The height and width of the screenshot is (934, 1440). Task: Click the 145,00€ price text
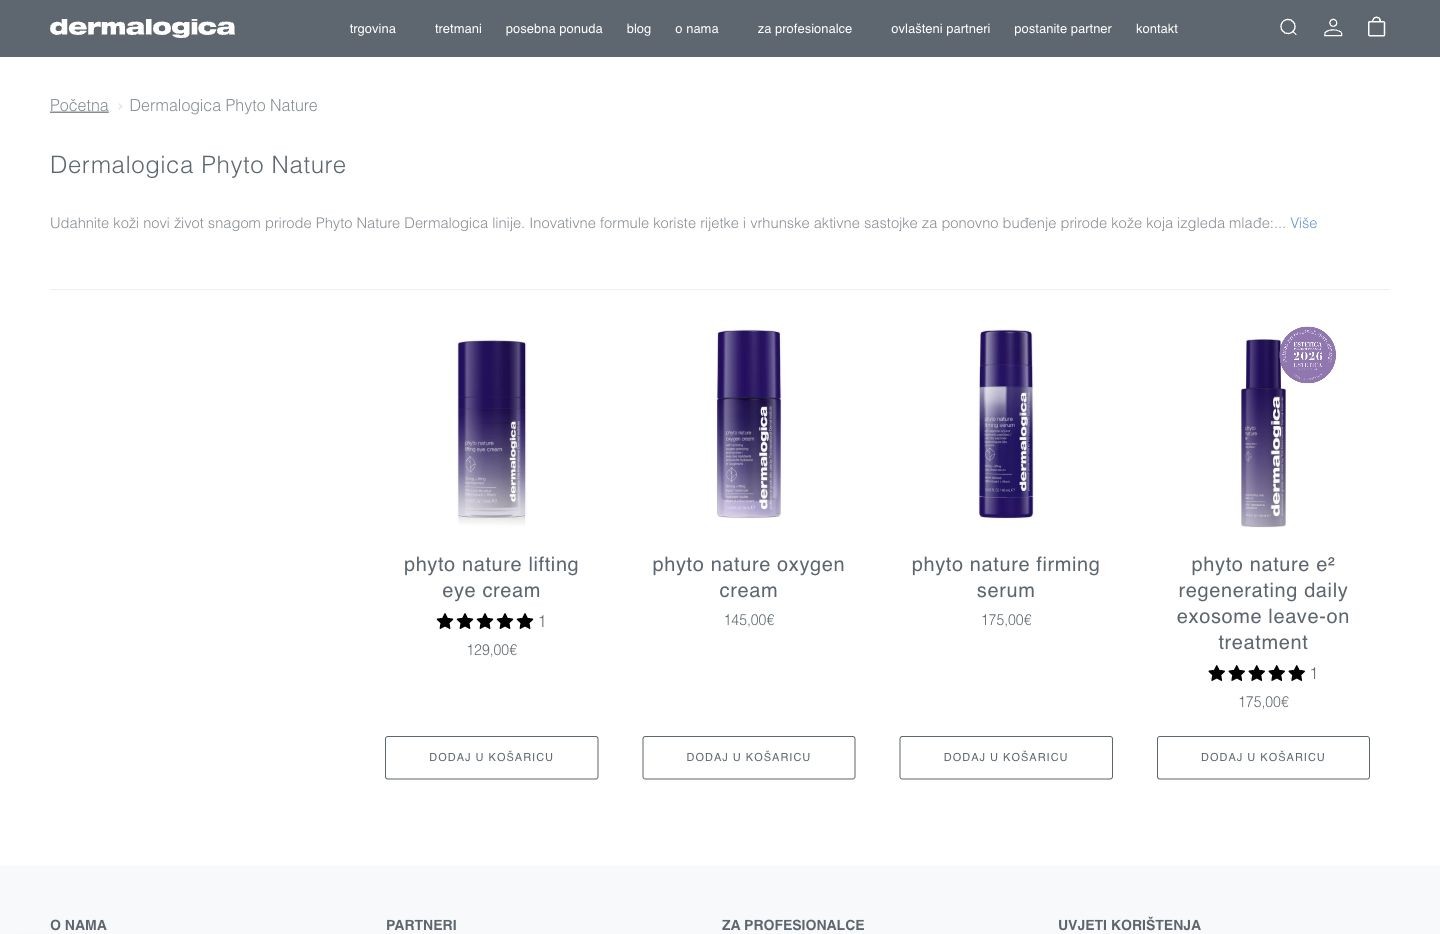(x=749, y=620)
